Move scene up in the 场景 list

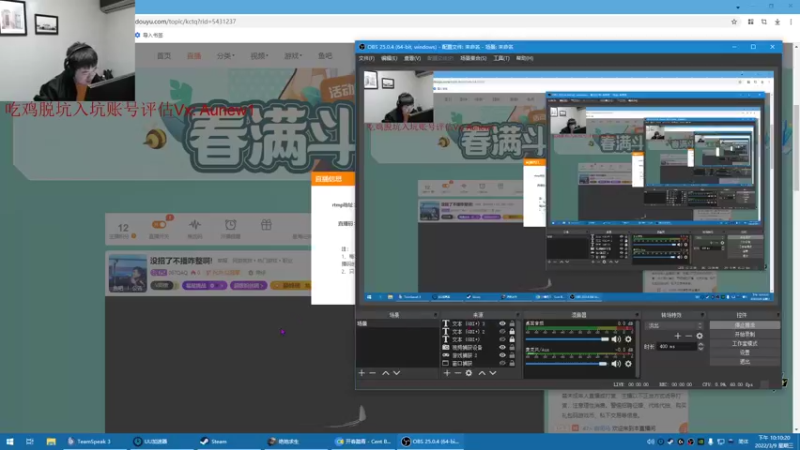pyautogui.click(x=386, y=373)
